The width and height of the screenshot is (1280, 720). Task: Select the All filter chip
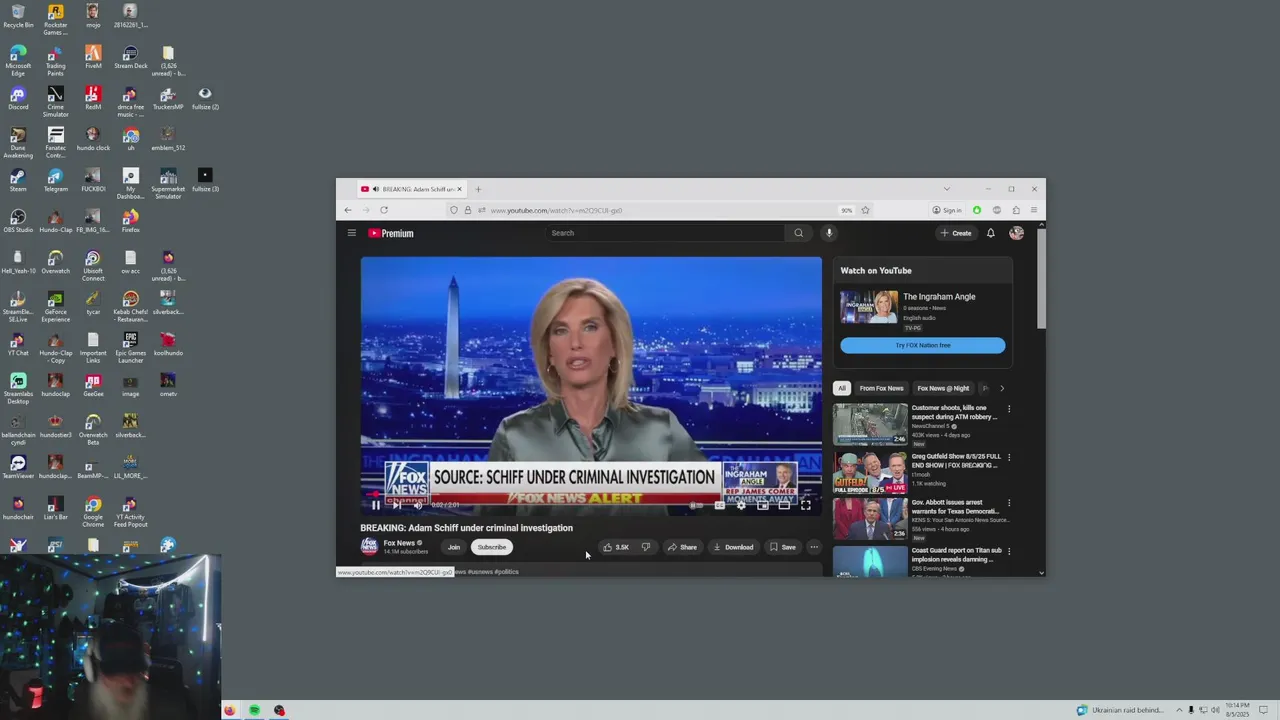click(842, 388)
